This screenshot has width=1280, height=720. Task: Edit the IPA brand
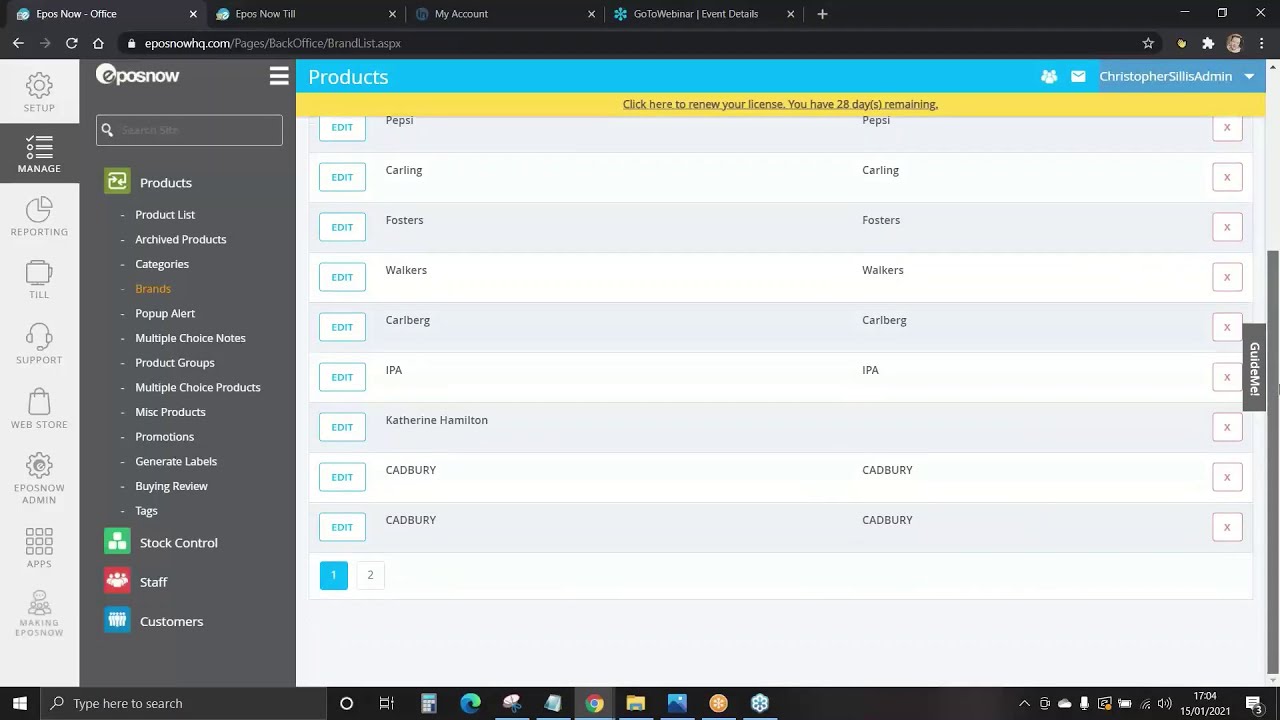[x=342, y=377]
